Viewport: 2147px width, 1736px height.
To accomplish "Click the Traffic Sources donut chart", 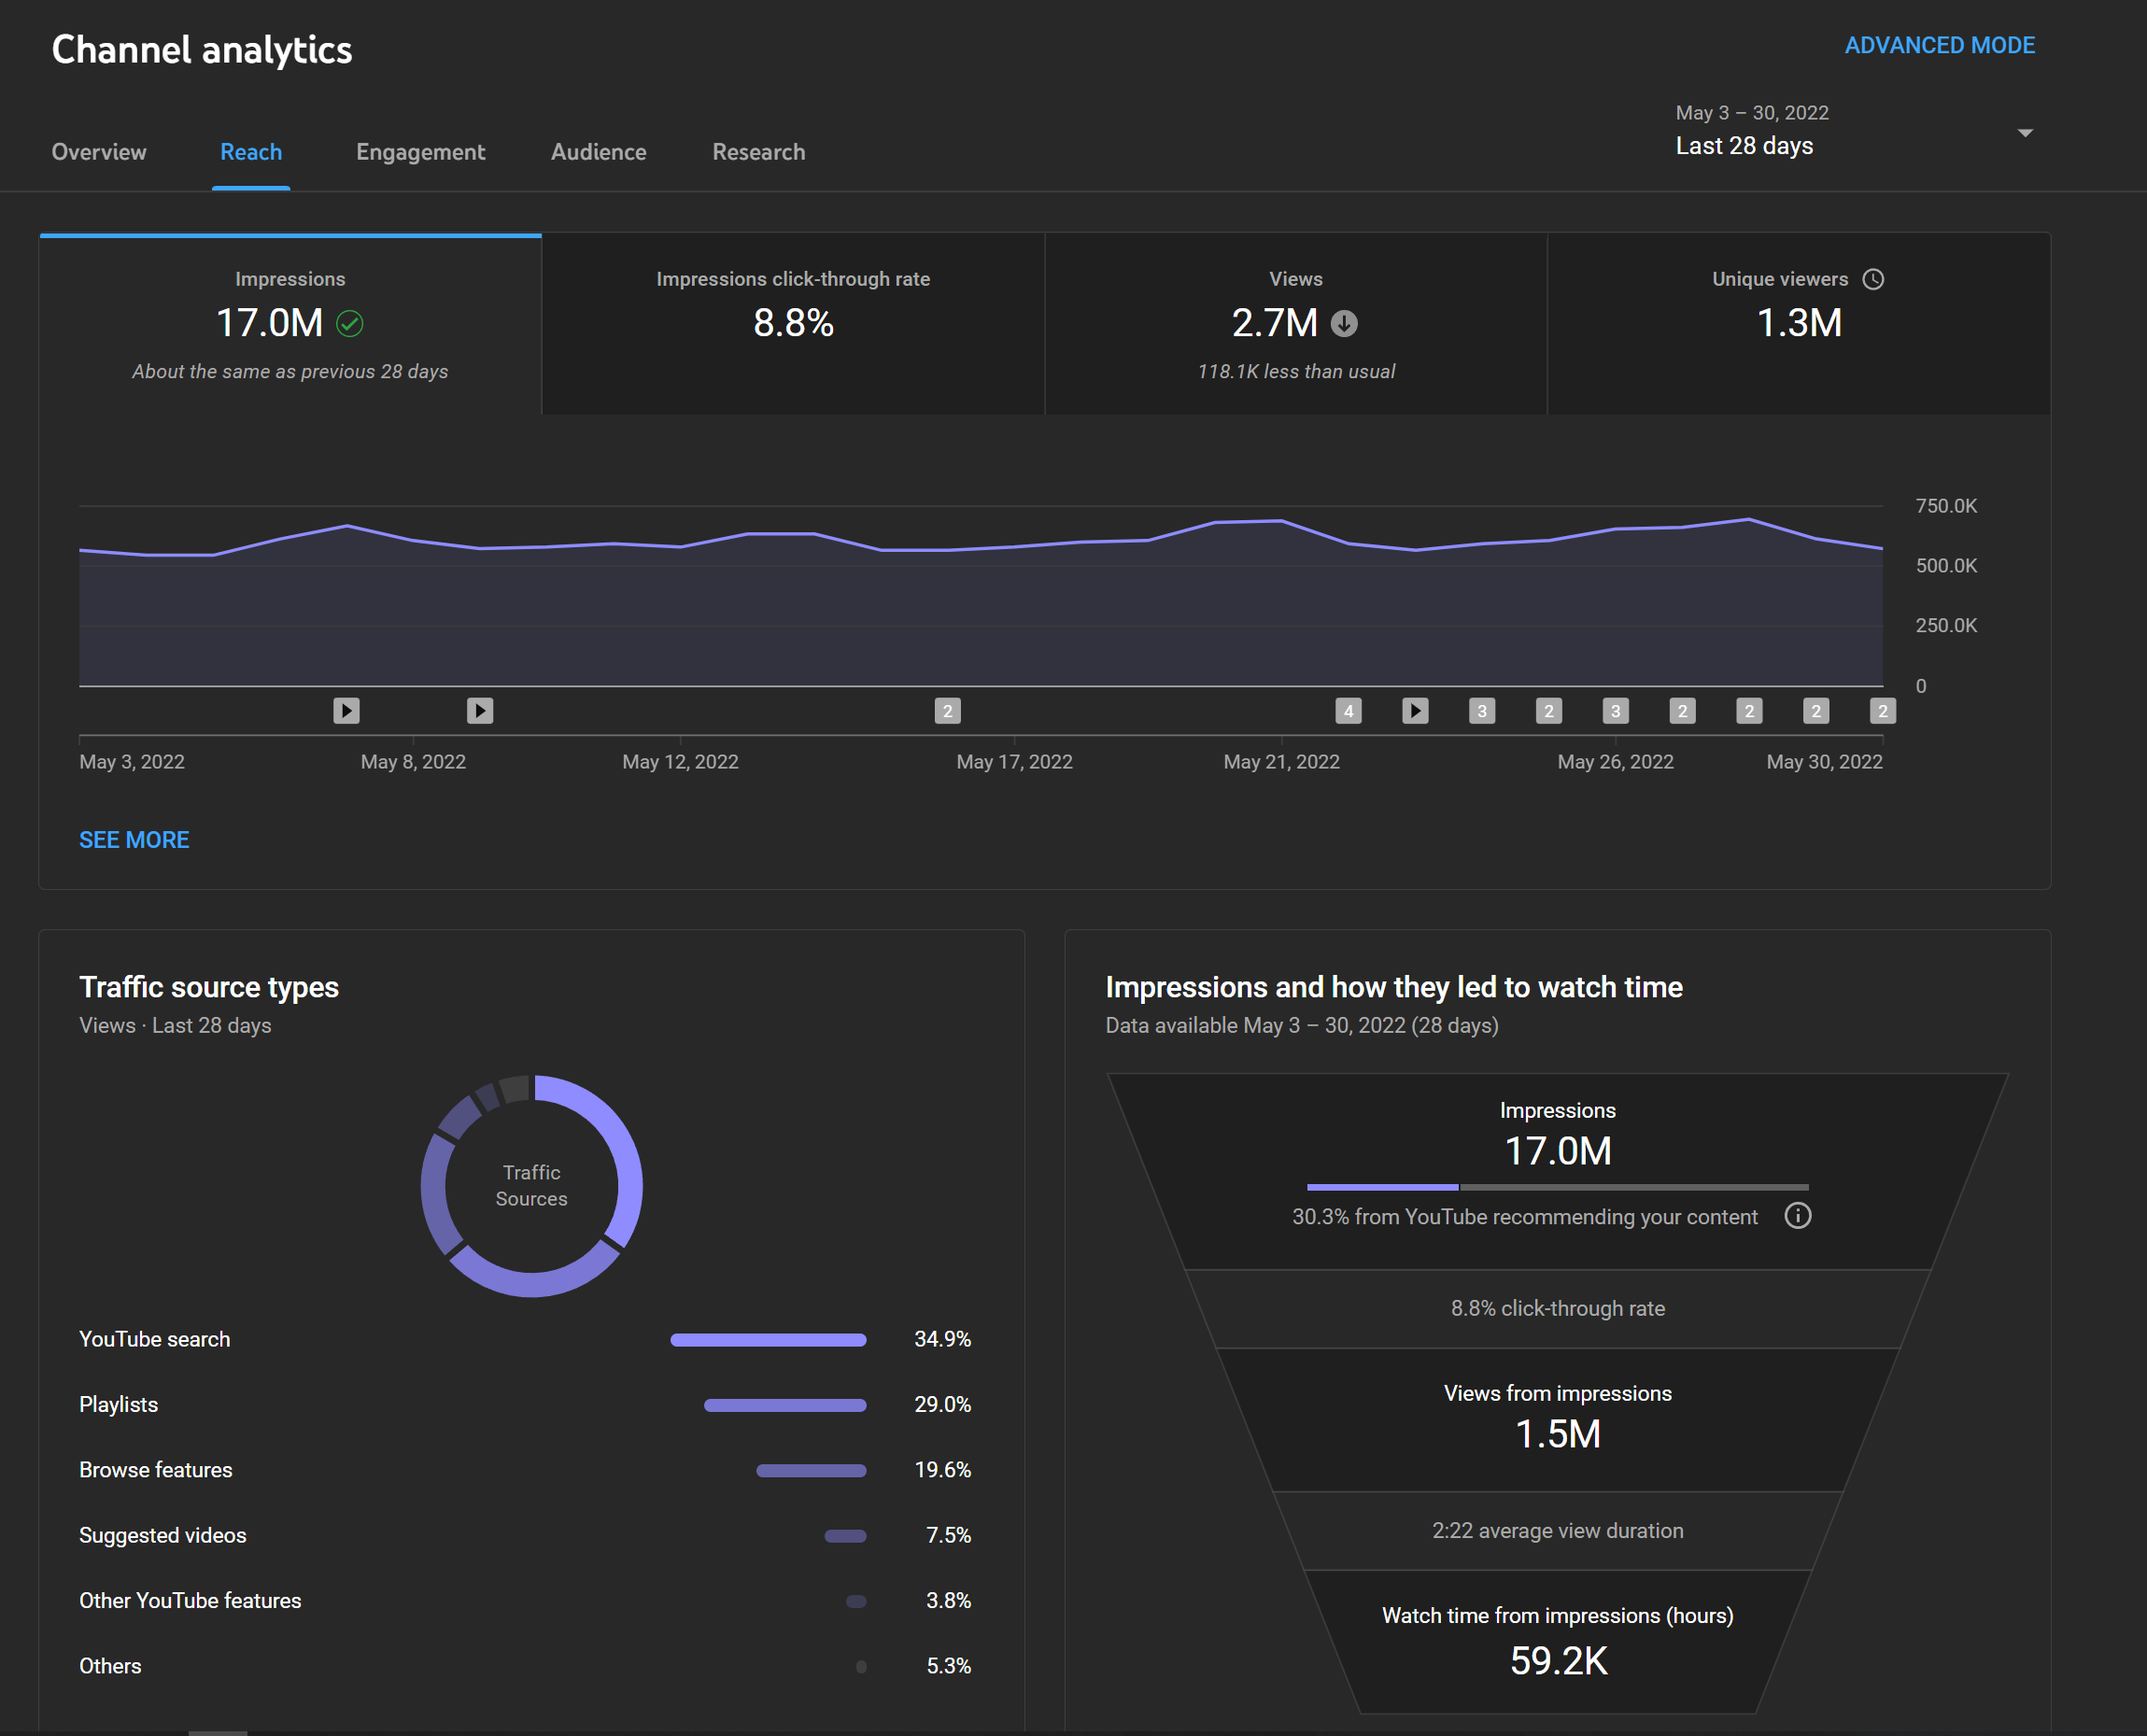I will coord(532,1186).
